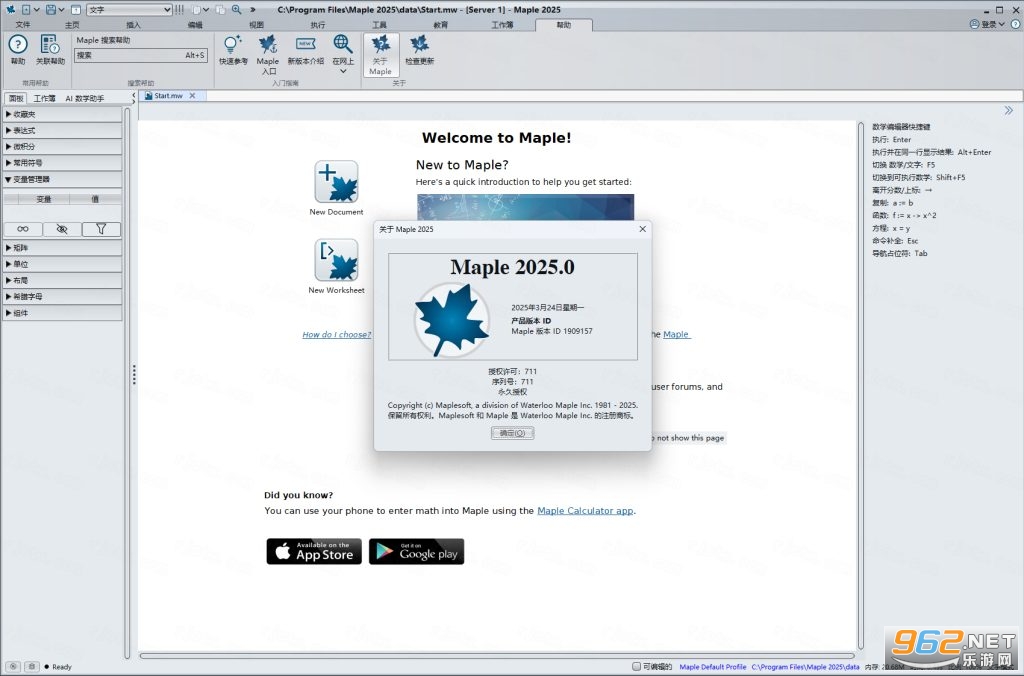Select the 工作簿 side panel tab
This screenshot has width=1024, height=676.
[44, 98]
